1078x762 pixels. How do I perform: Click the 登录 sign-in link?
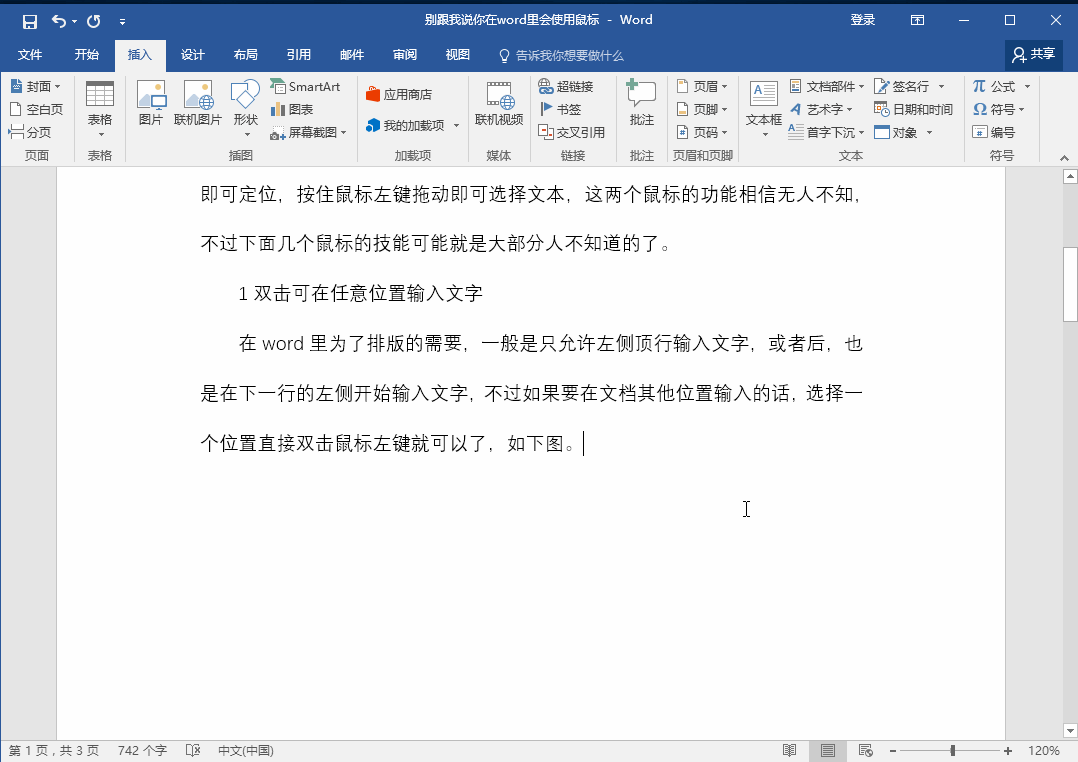(863, 20)
